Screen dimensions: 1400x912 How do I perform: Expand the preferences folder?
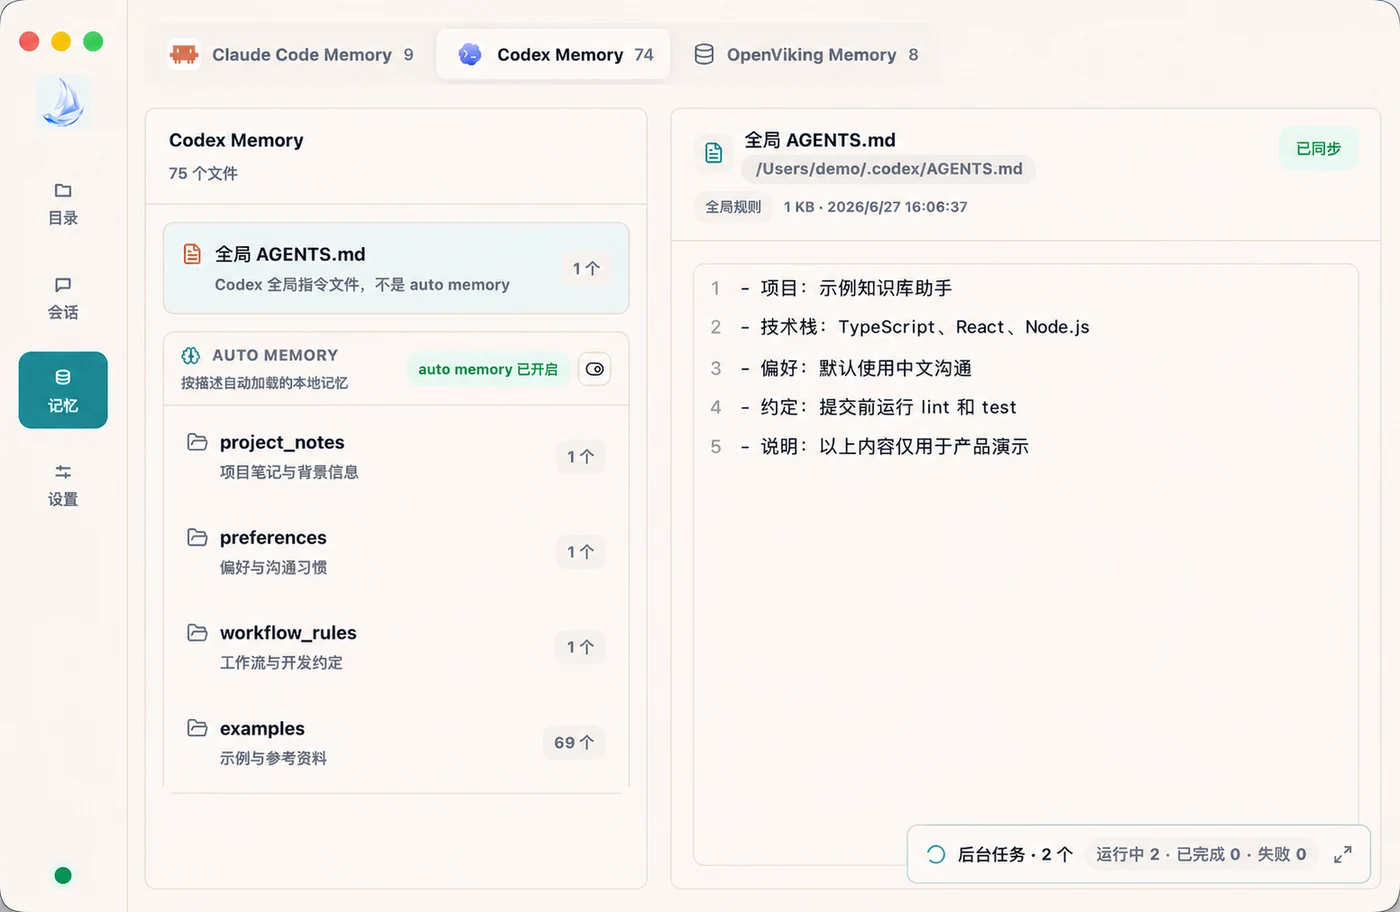tap(396, 551)
